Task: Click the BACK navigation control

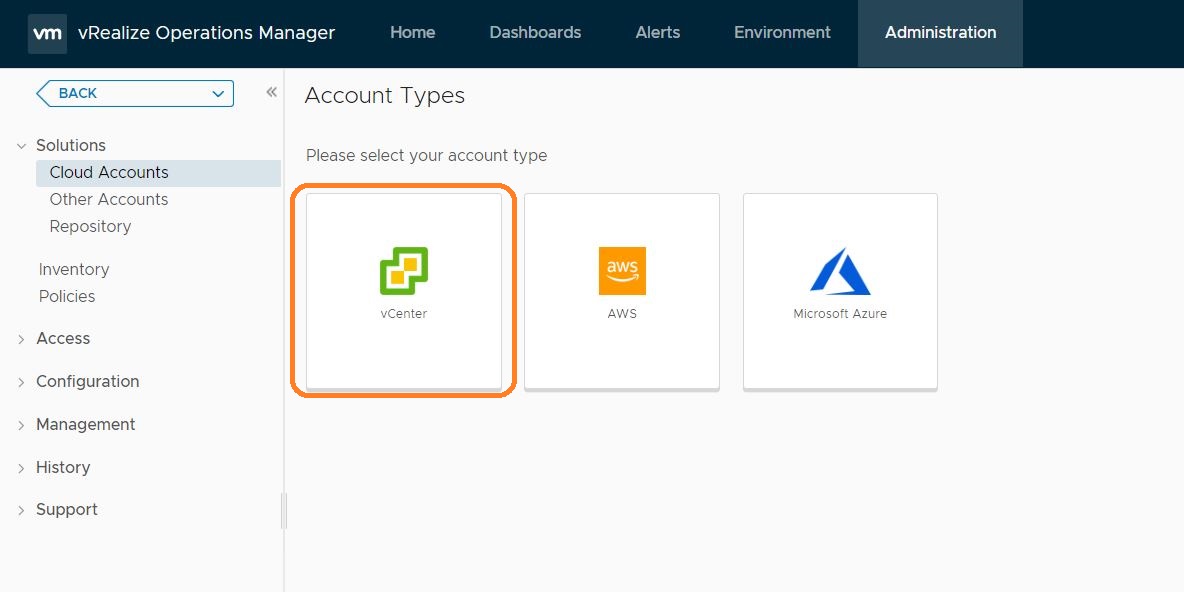Action: click(134, 93)
